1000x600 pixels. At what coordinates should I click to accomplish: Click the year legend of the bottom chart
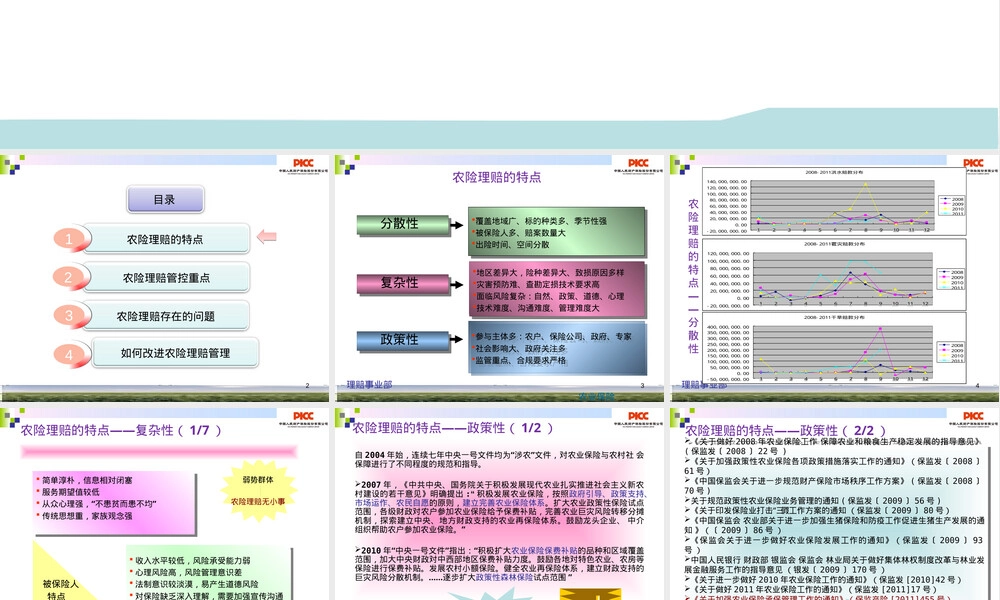pyautogui.click(x=952, y=352)
